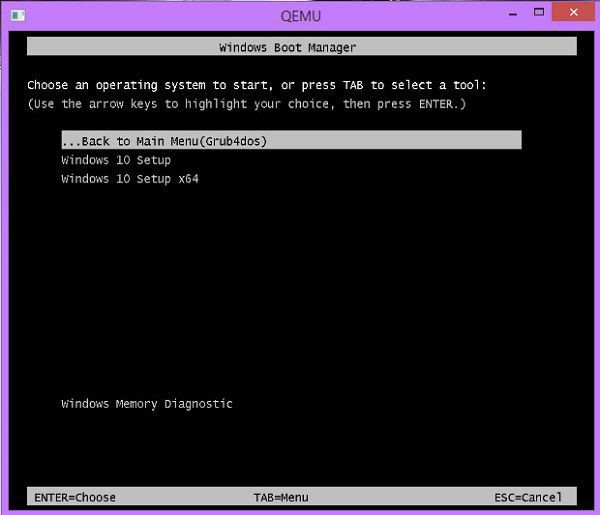Maximize the QEMU window

539,12
